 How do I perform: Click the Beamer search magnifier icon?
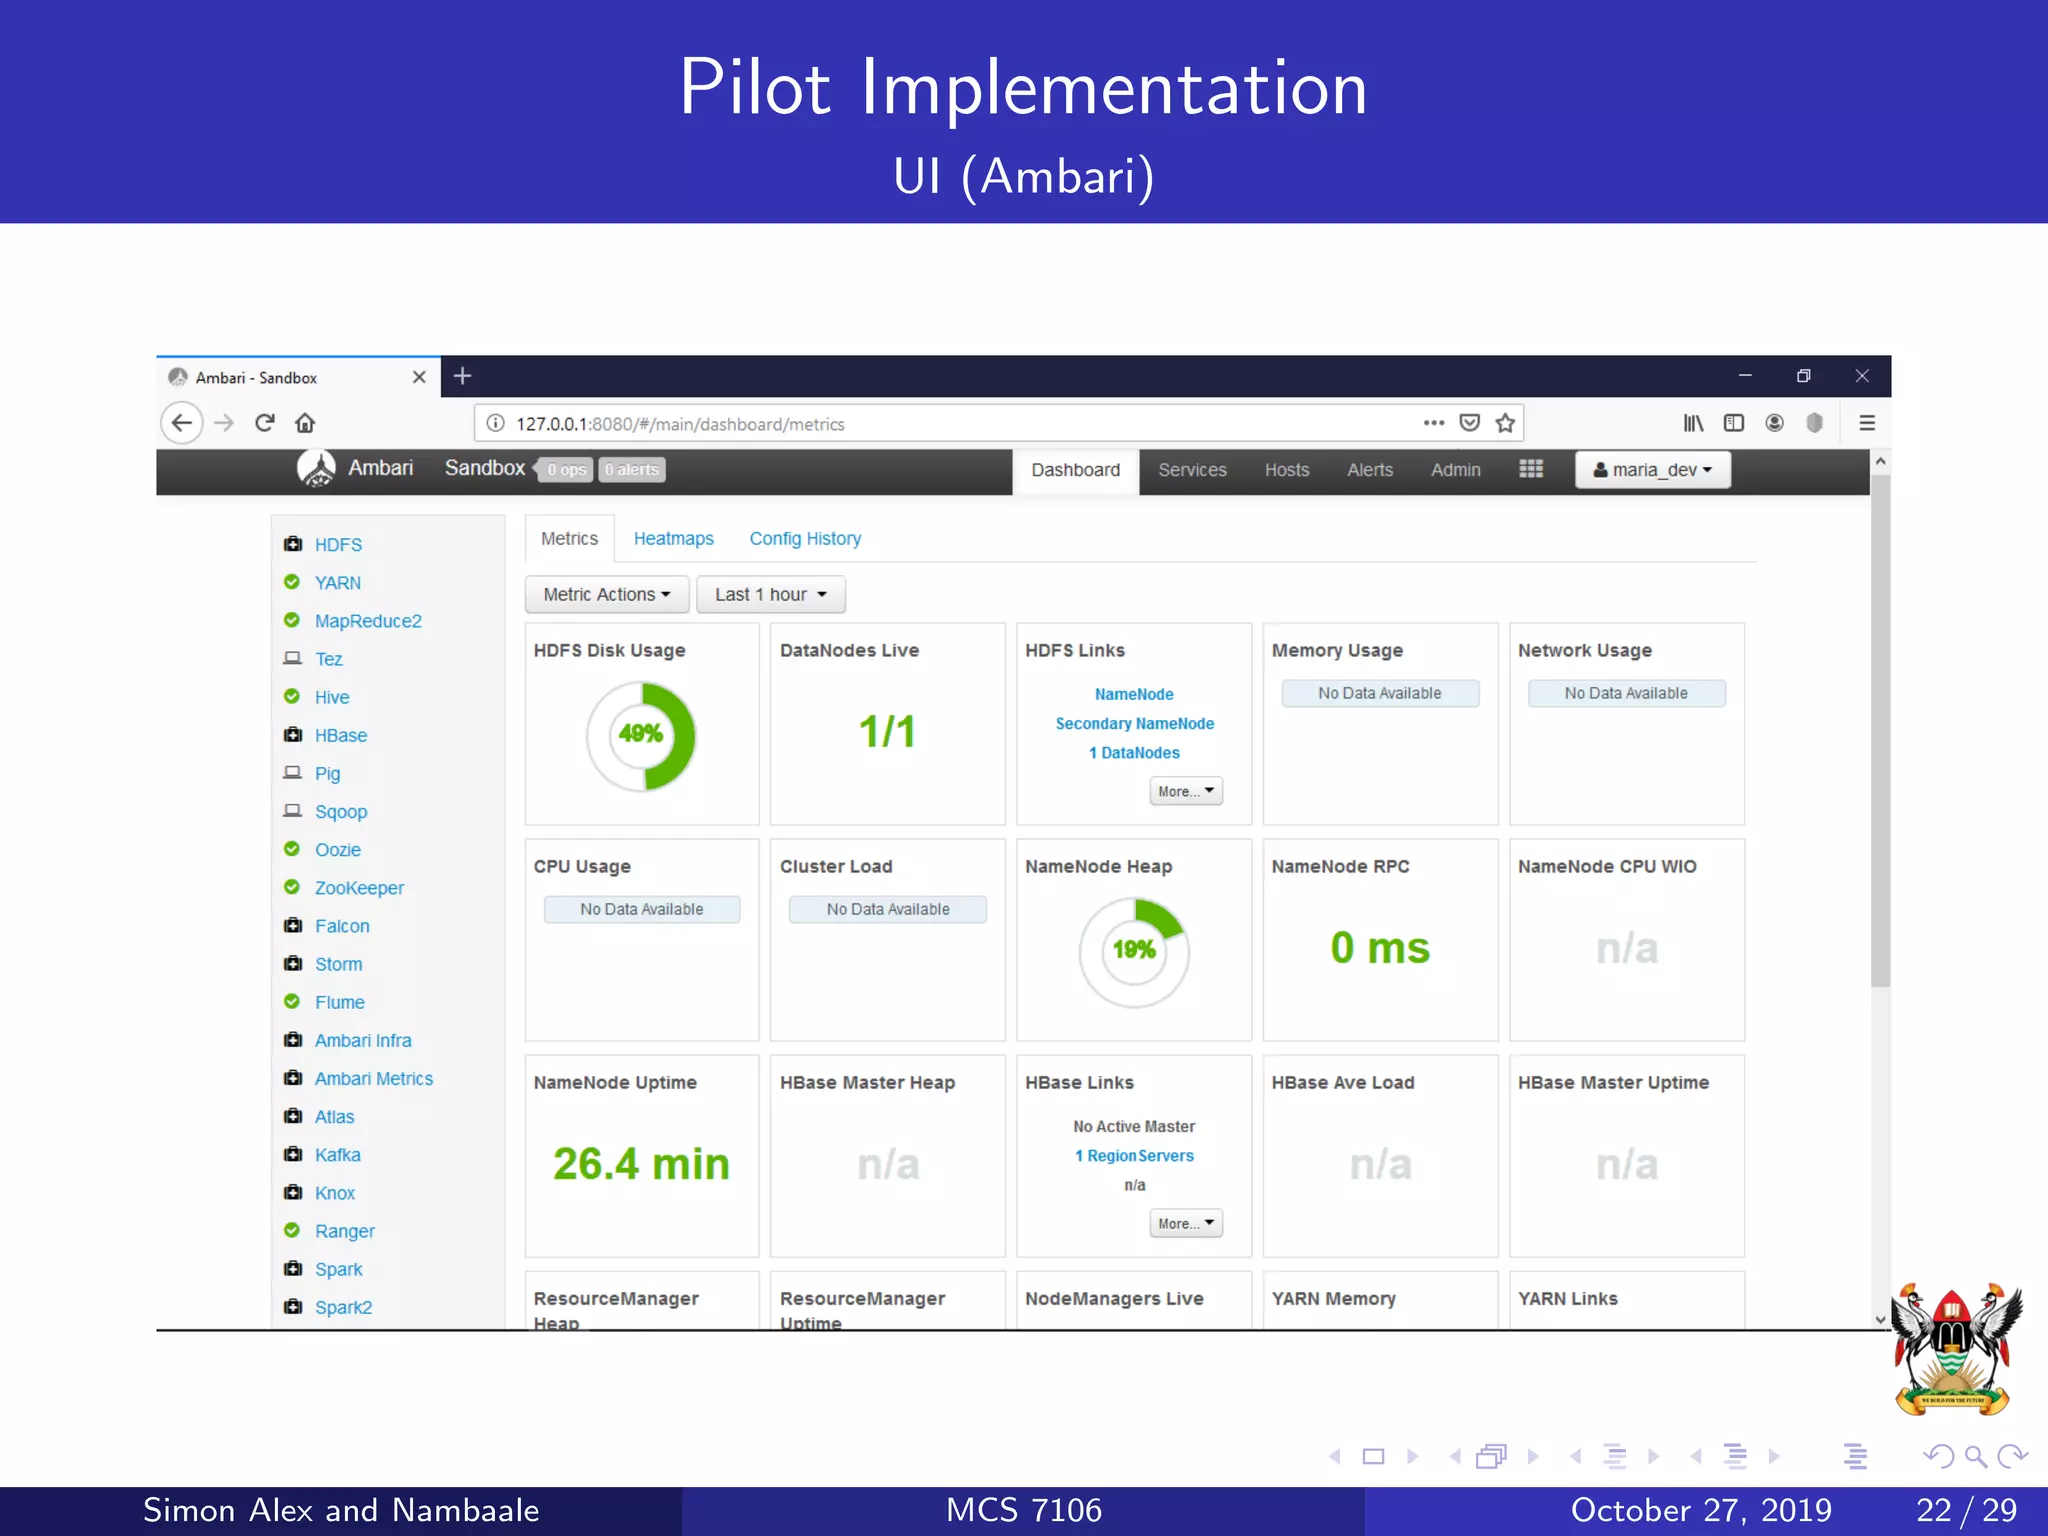point(1975,1456)
